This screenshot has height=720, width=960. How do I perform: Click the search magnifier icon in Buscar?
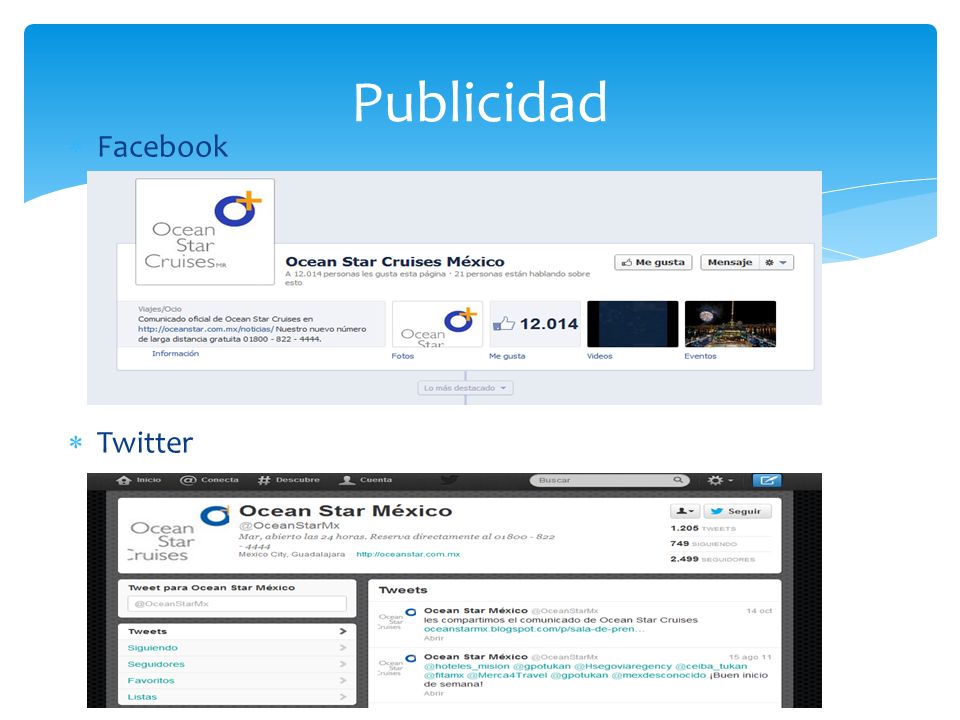(x=678, y=480)
